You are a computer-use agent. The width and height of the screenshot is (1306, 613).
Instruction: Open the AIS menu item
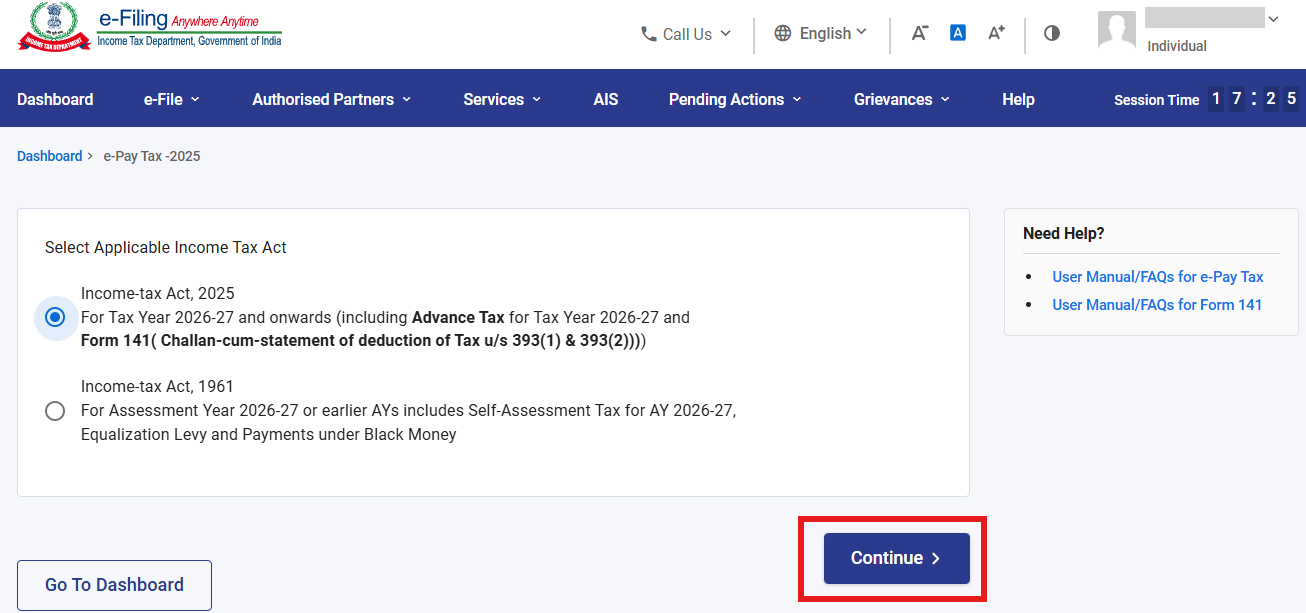click(x=606, y=99)
